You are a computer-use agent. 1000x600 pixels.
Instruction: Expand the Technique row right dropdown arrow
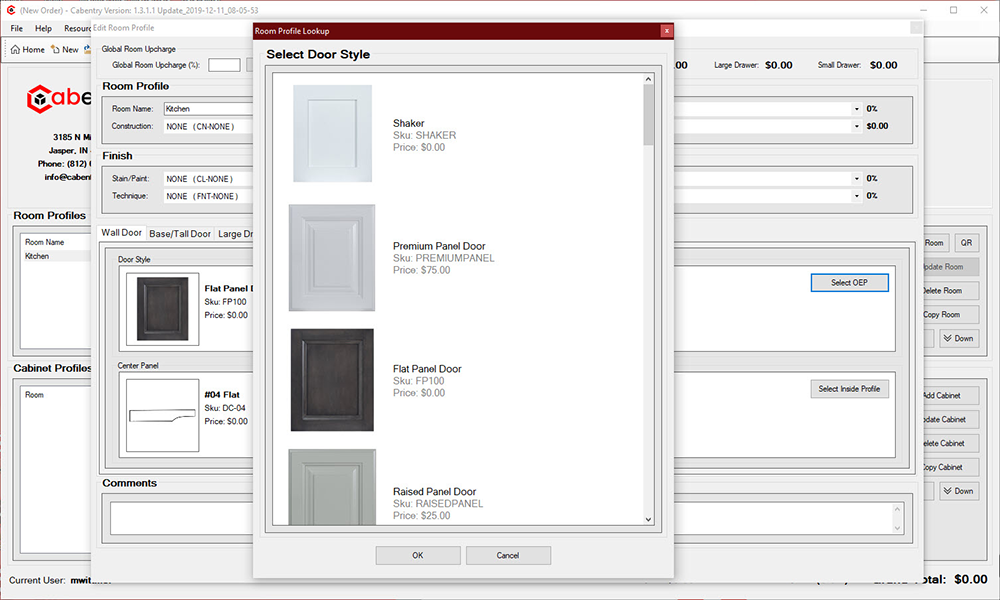(857, 196)
